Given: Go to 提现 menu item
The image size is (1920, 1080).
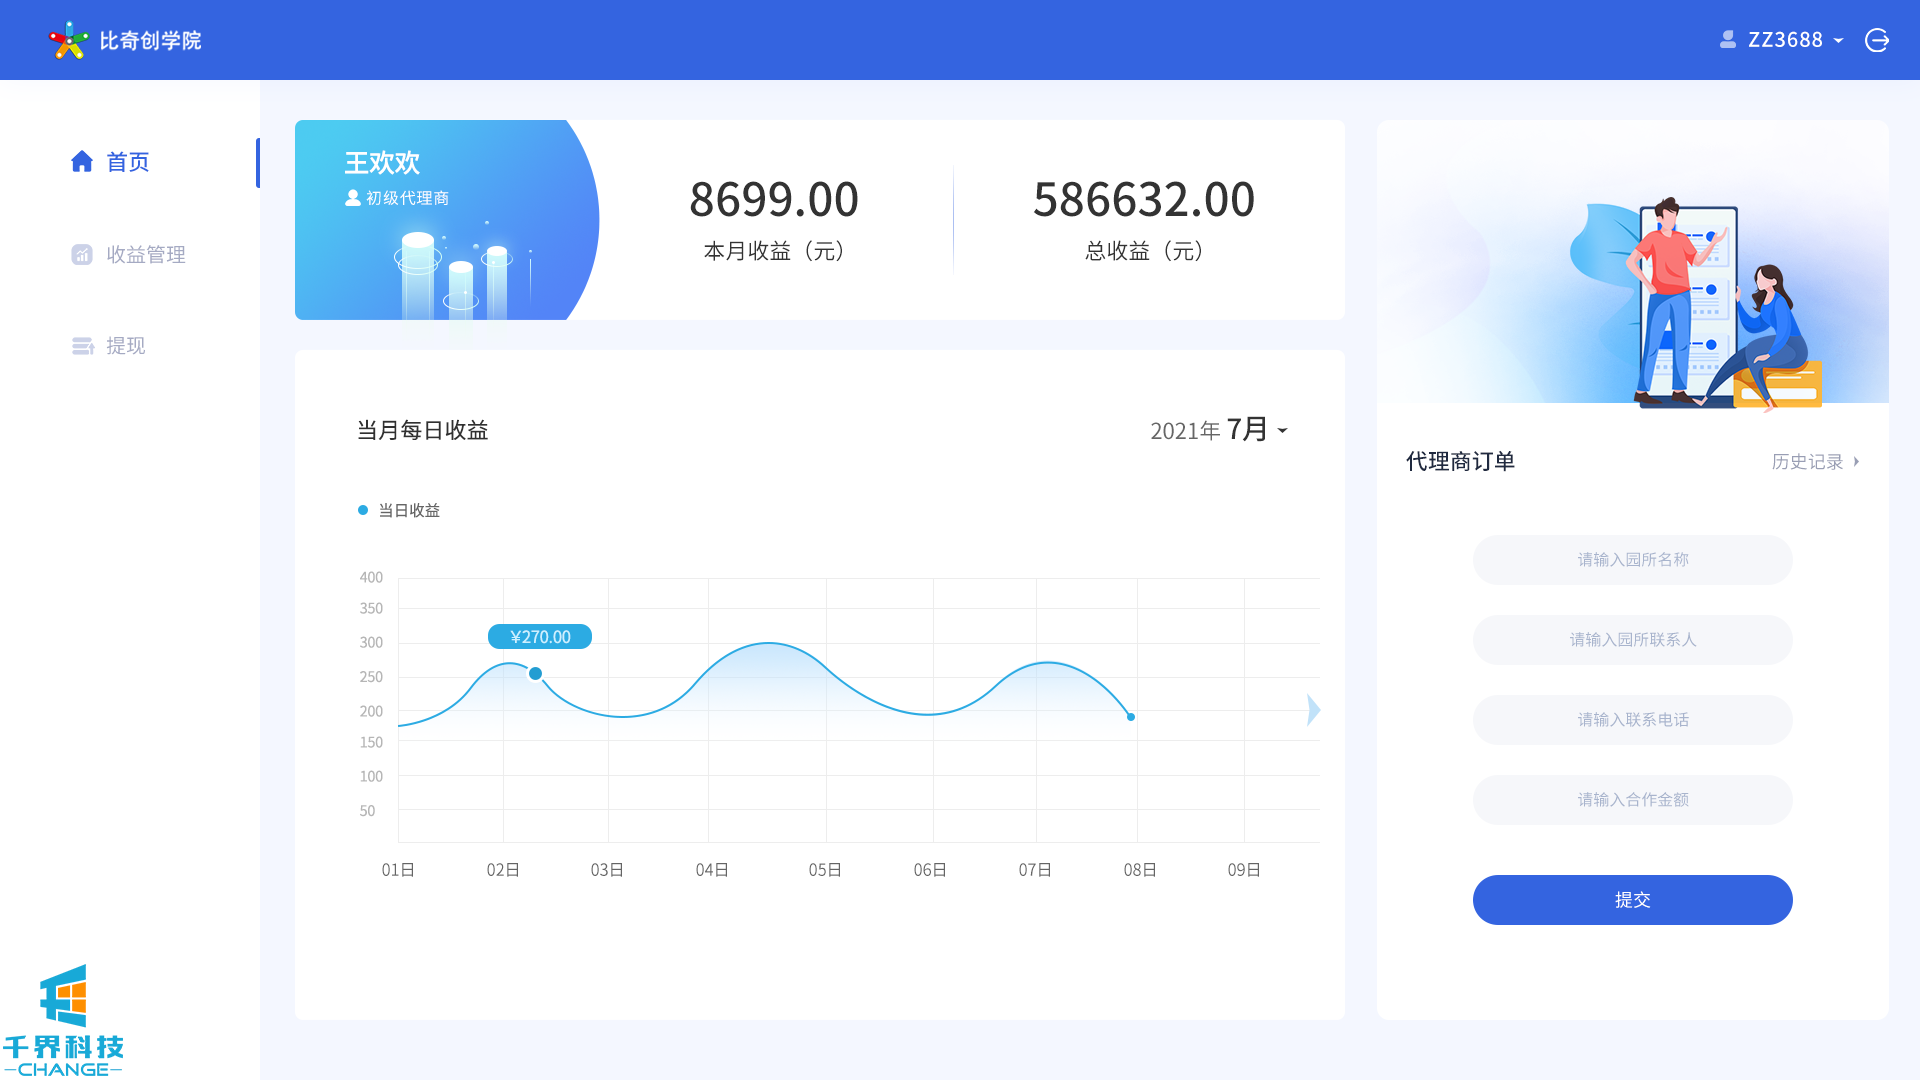Looking at the screenshot, I should (126, 346).
